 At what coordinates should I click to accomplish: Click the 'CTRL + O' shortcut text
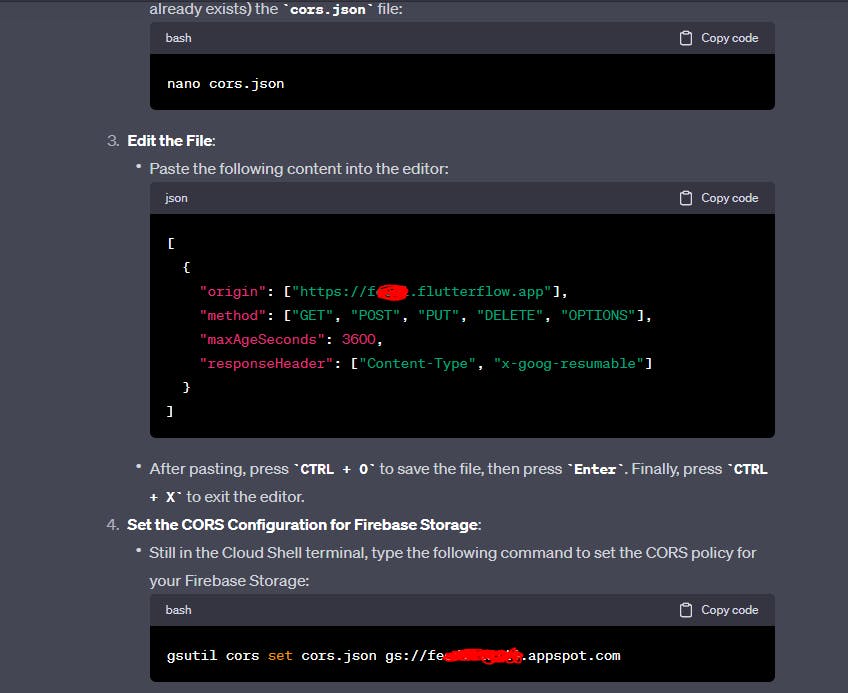coord(334,469)
